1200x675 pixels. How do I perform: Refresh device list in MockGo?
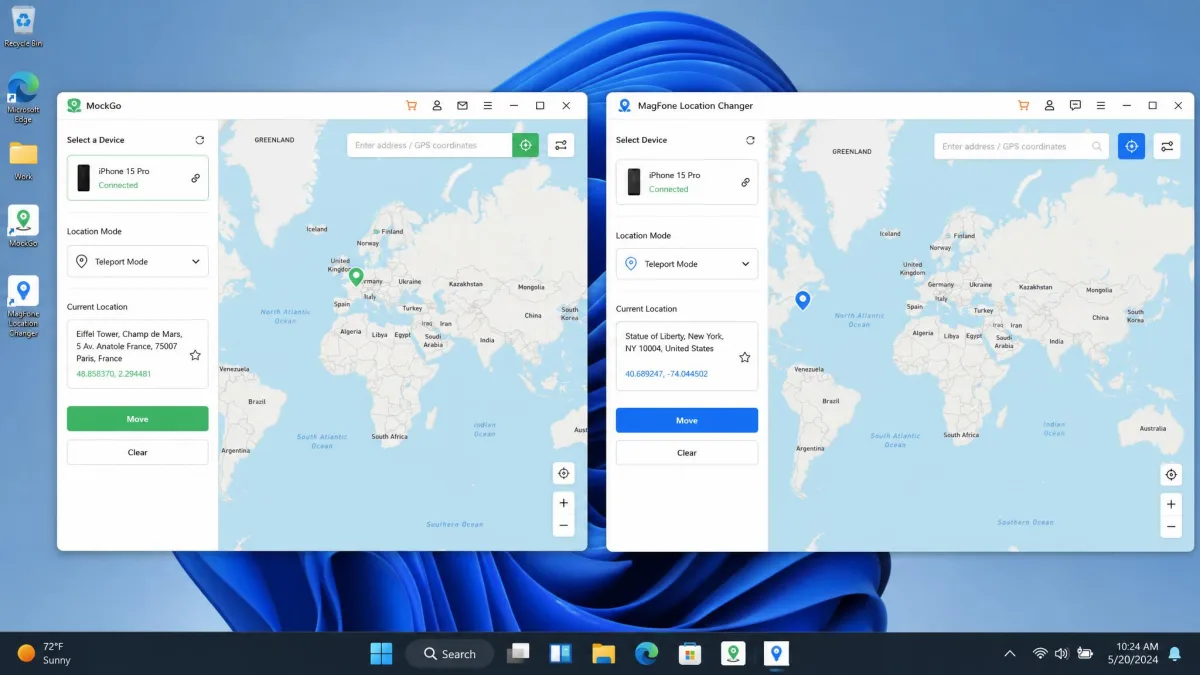point(200,140)
